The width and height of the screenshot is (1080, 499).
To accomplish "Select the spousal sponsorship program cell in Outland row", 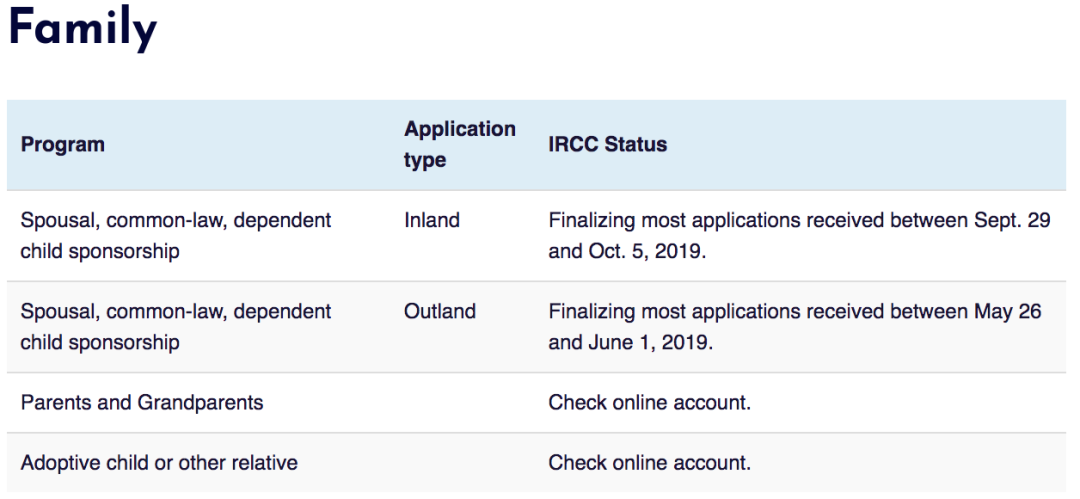I will tap(176, 326).
